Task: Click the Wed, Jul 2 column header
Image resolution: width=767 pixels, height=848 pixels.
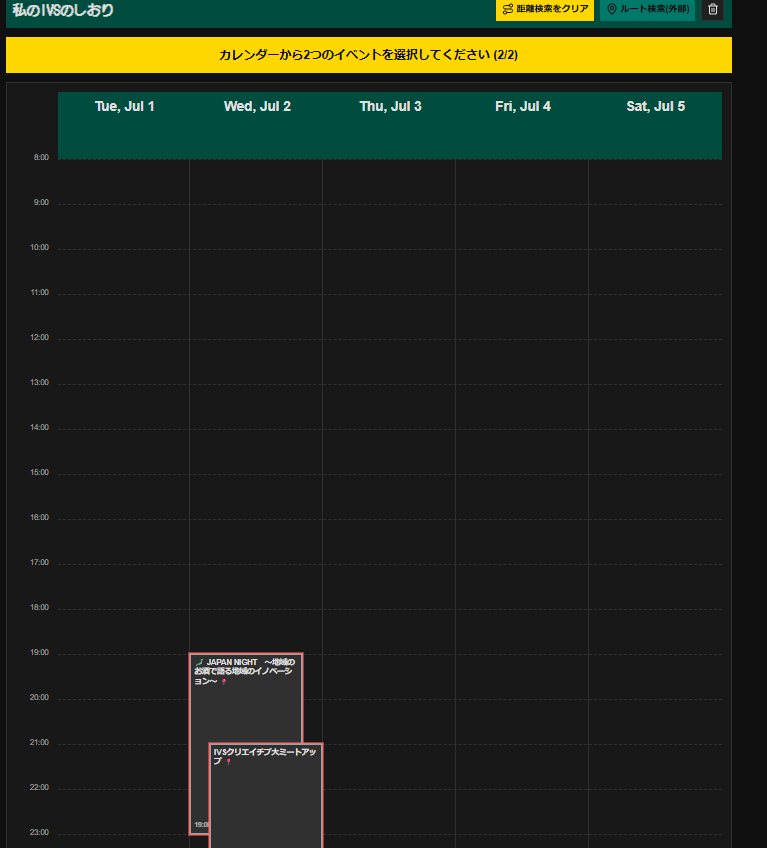Action: tap(257, 107)
